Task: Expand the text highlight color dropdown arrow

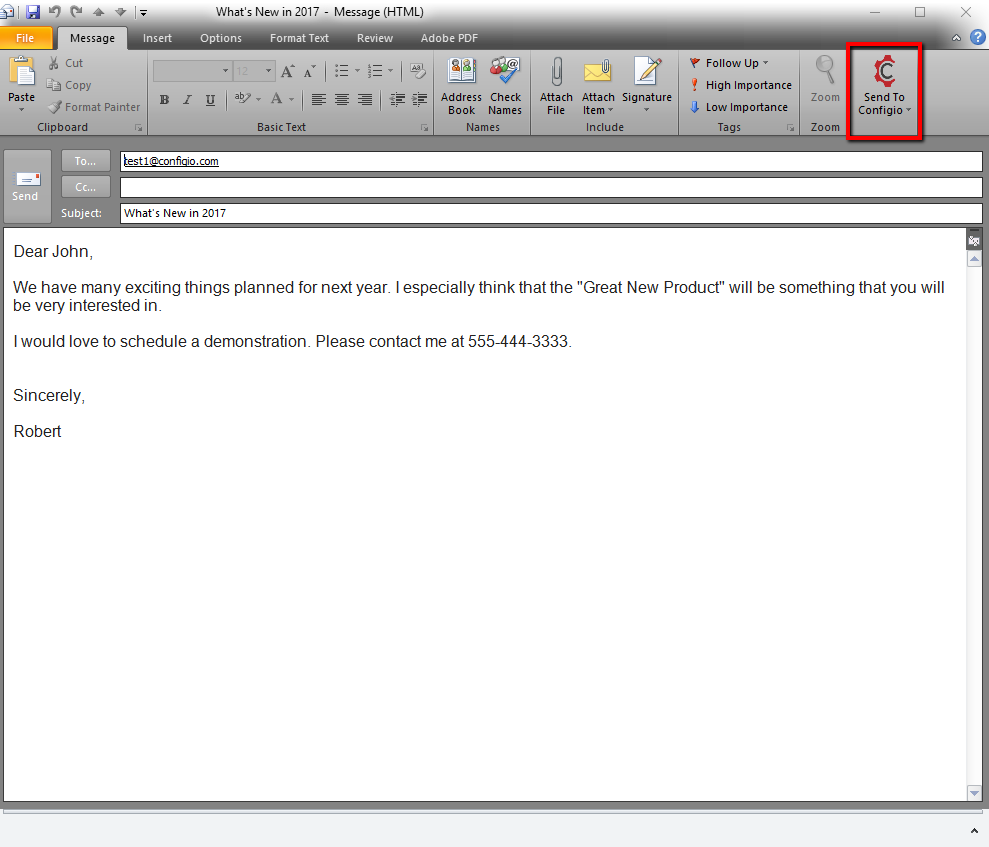Action: [259, 100]
